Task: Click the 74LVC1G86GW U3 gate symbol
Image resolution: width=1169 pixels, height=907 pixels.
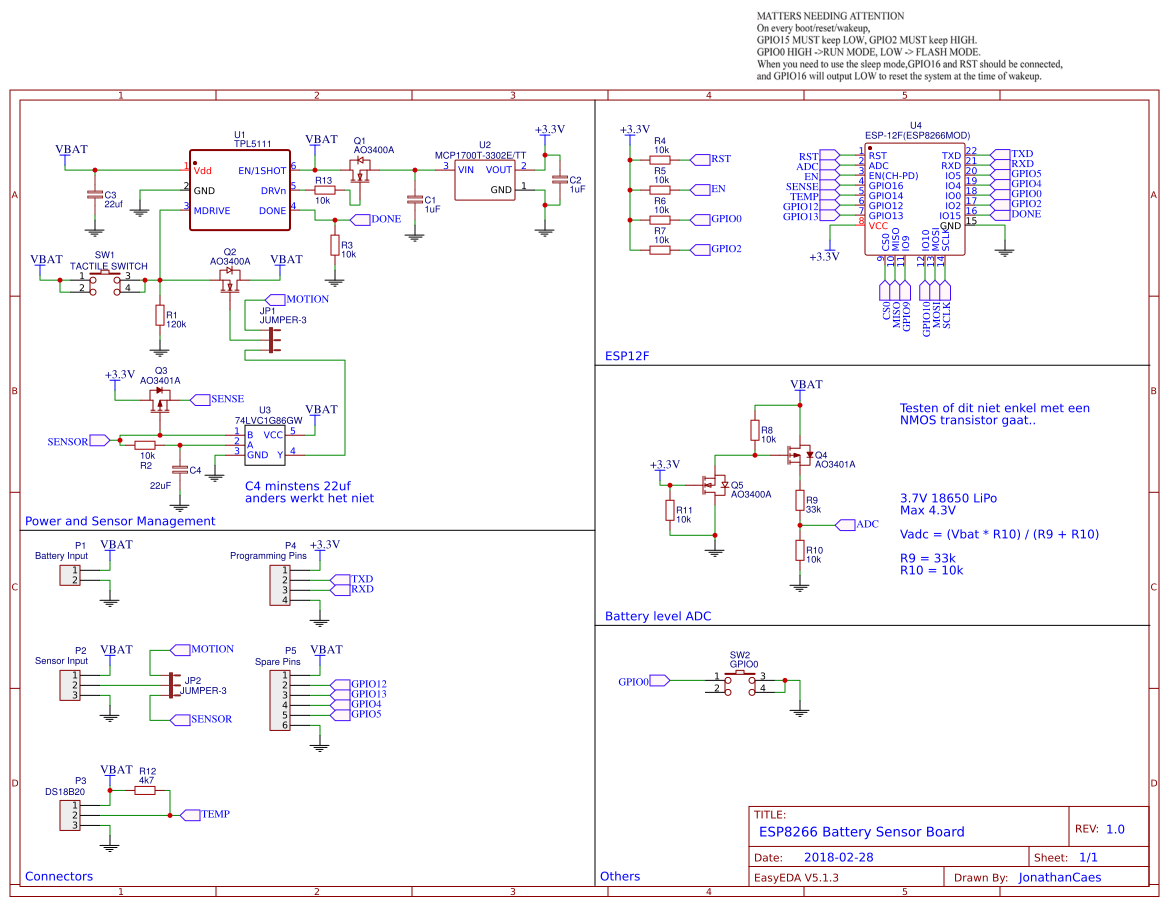Action: click(x=265, y=445)
